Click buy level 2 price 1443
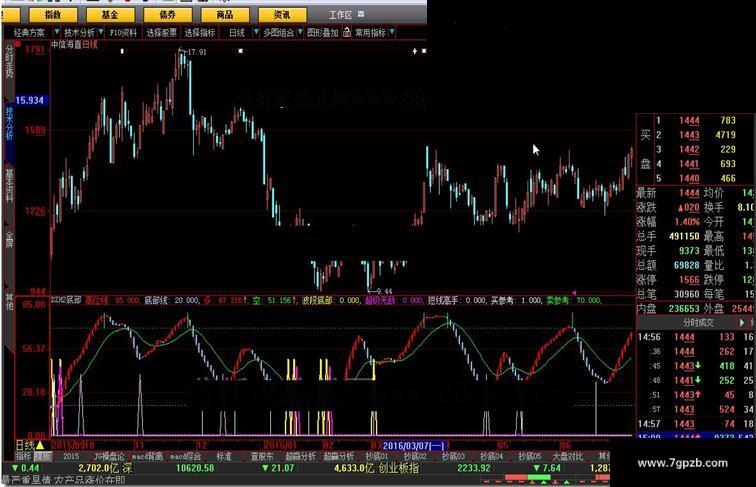 689,135
